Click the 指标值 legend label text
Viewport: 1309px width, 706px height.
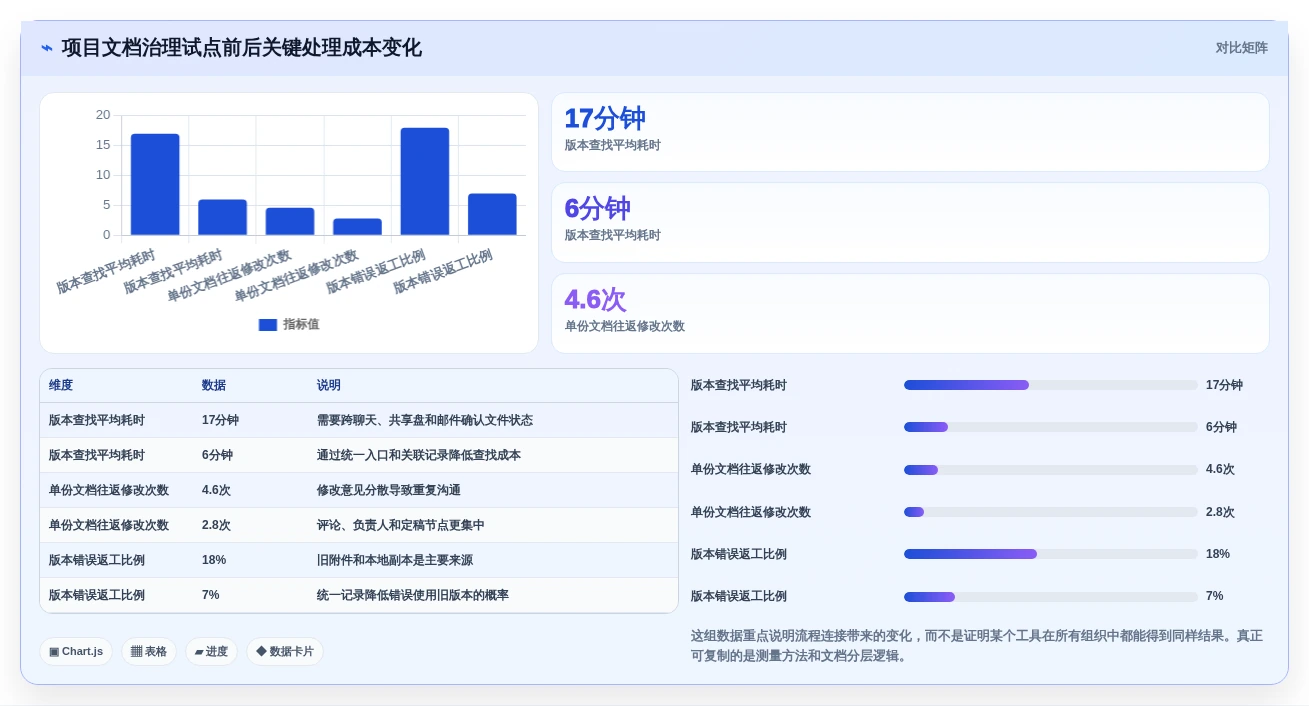301,325
